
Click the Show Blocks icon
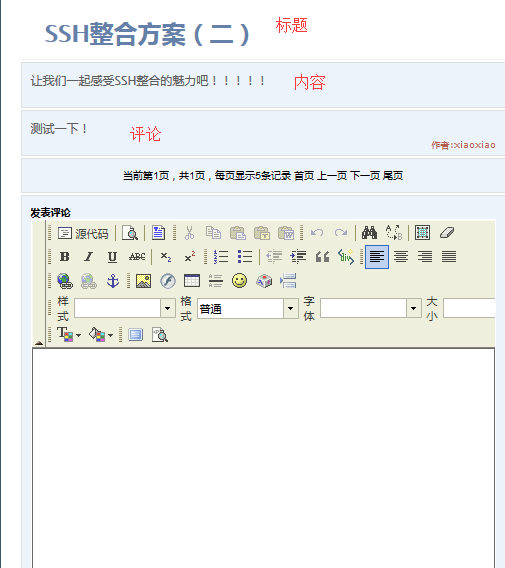(160, 335)
